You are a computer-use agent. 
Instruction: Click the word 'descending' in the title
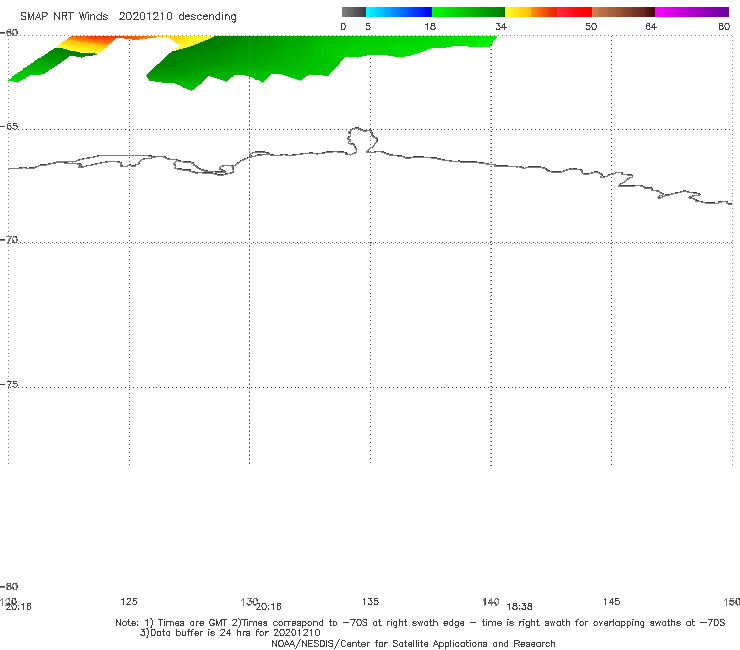pyautogui.click(x=207, y=17)
